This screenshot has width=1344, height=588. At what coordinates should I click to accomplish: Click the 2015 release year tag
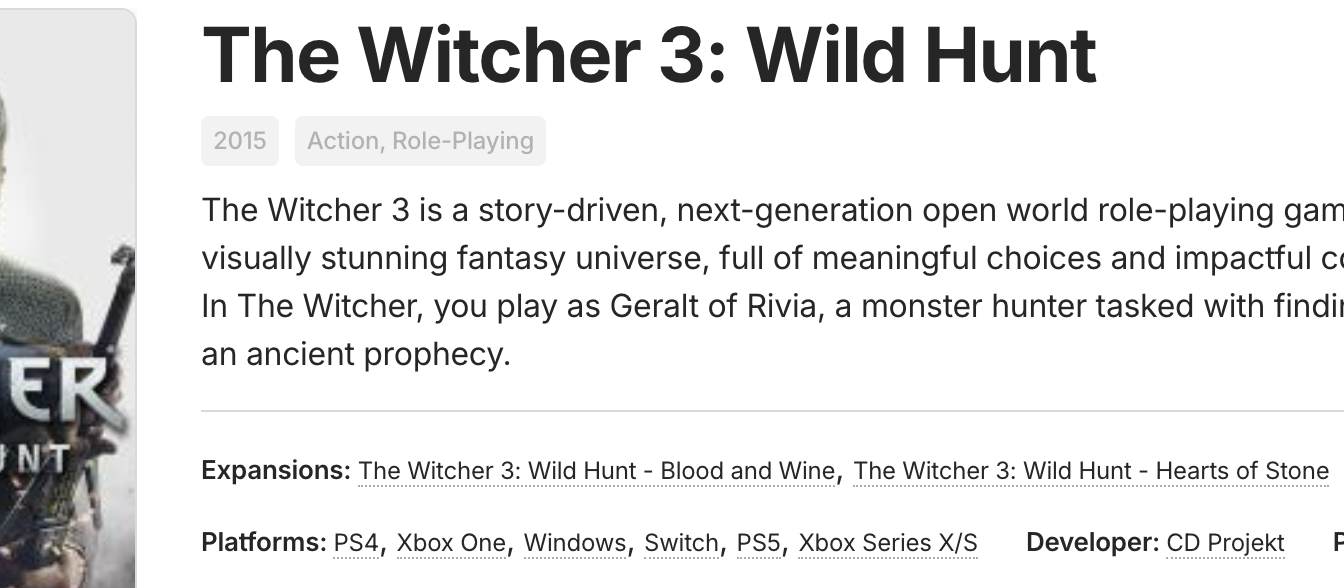click(x=240, y=141)
